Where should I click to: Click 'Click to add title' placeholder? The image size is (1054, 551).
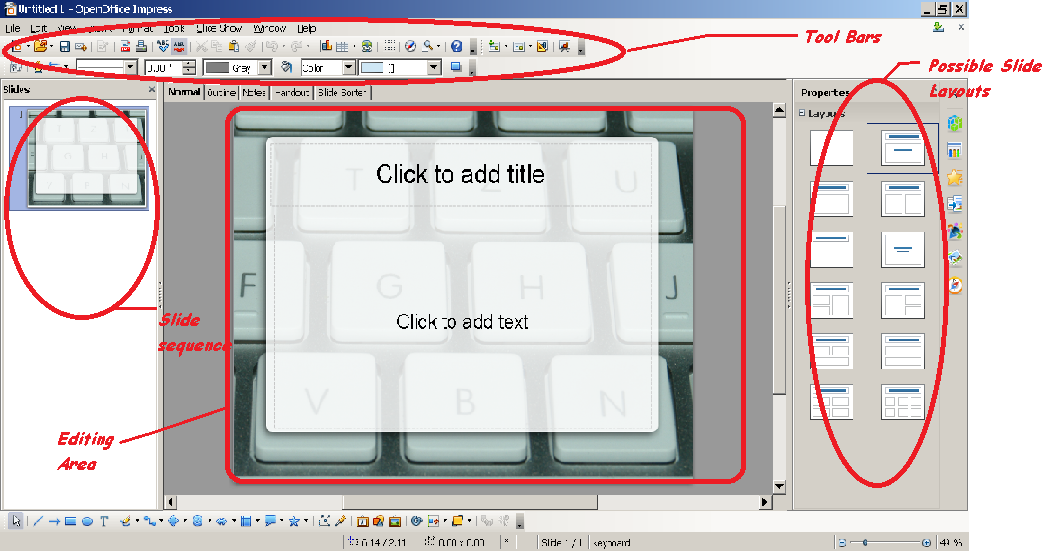(460, 174)
